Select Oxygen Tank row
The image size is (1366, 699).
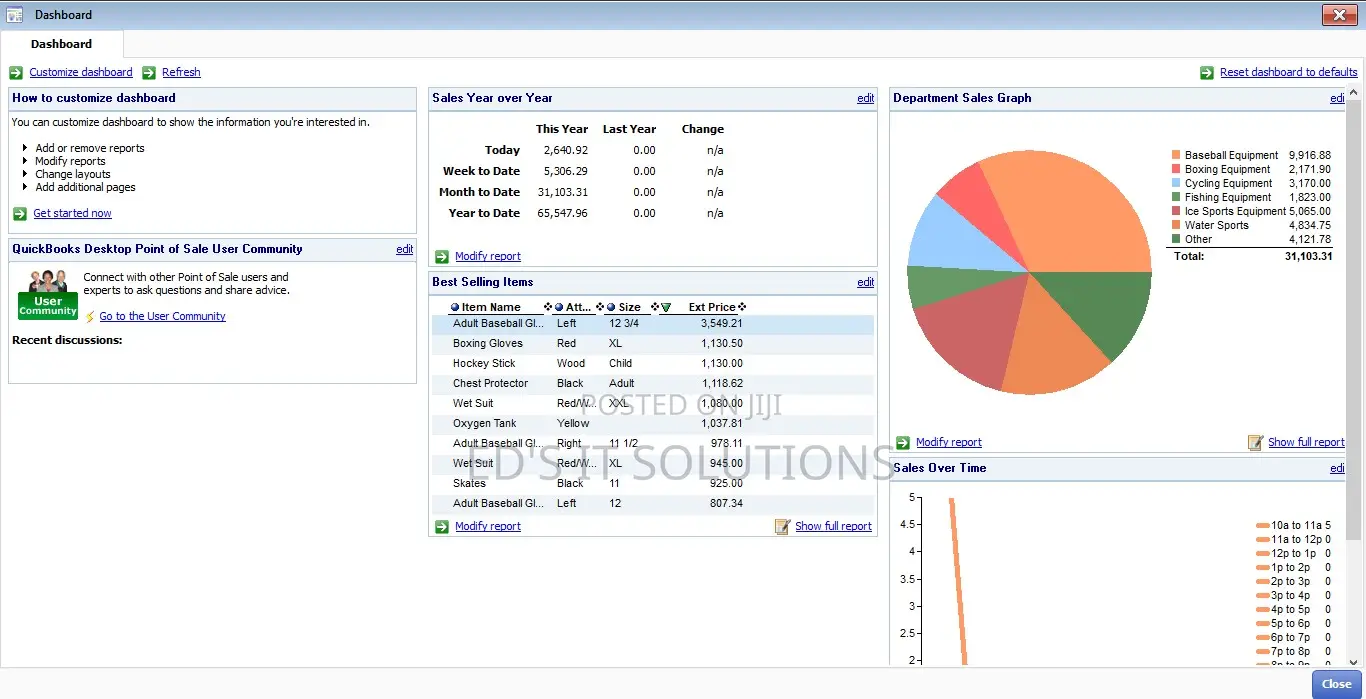(653, 423)
